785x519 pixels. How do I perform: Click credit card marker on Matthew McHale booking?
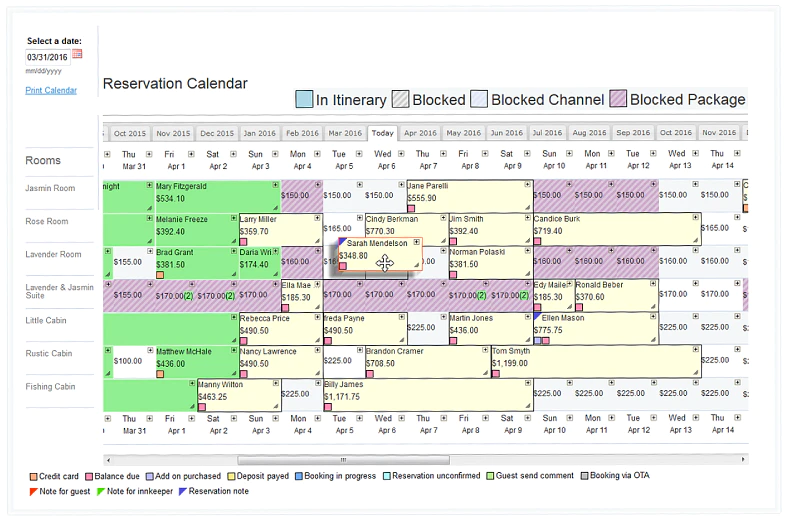coord(160,374)
